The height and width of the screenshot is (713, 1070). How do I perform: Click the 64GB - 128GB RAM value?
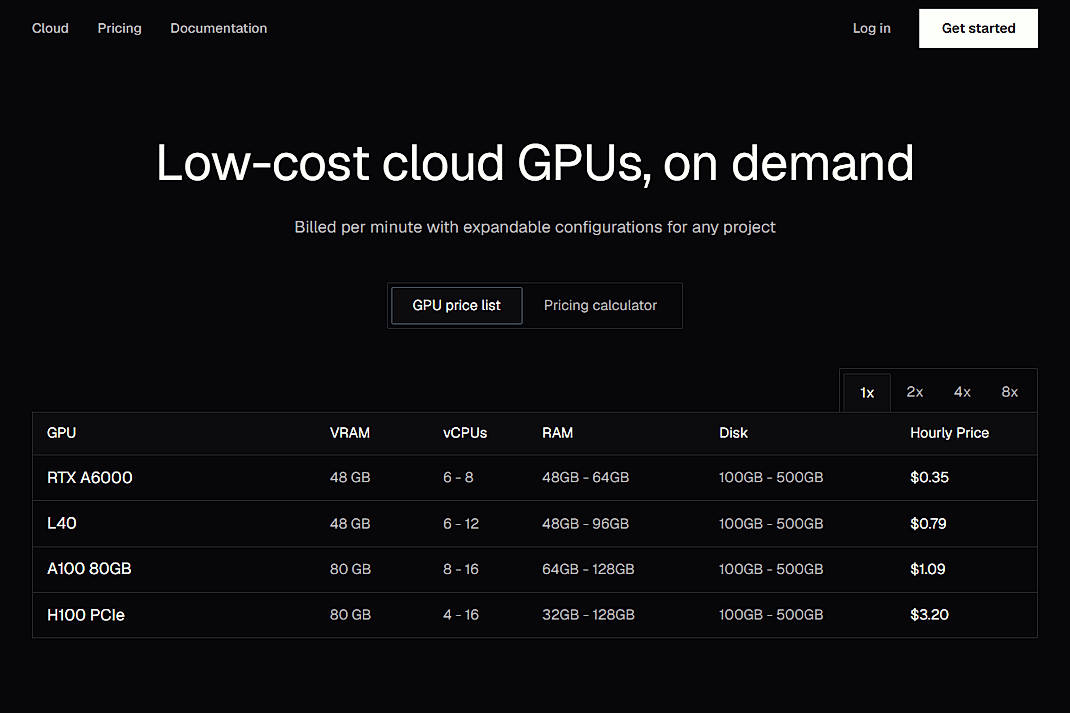588,569
